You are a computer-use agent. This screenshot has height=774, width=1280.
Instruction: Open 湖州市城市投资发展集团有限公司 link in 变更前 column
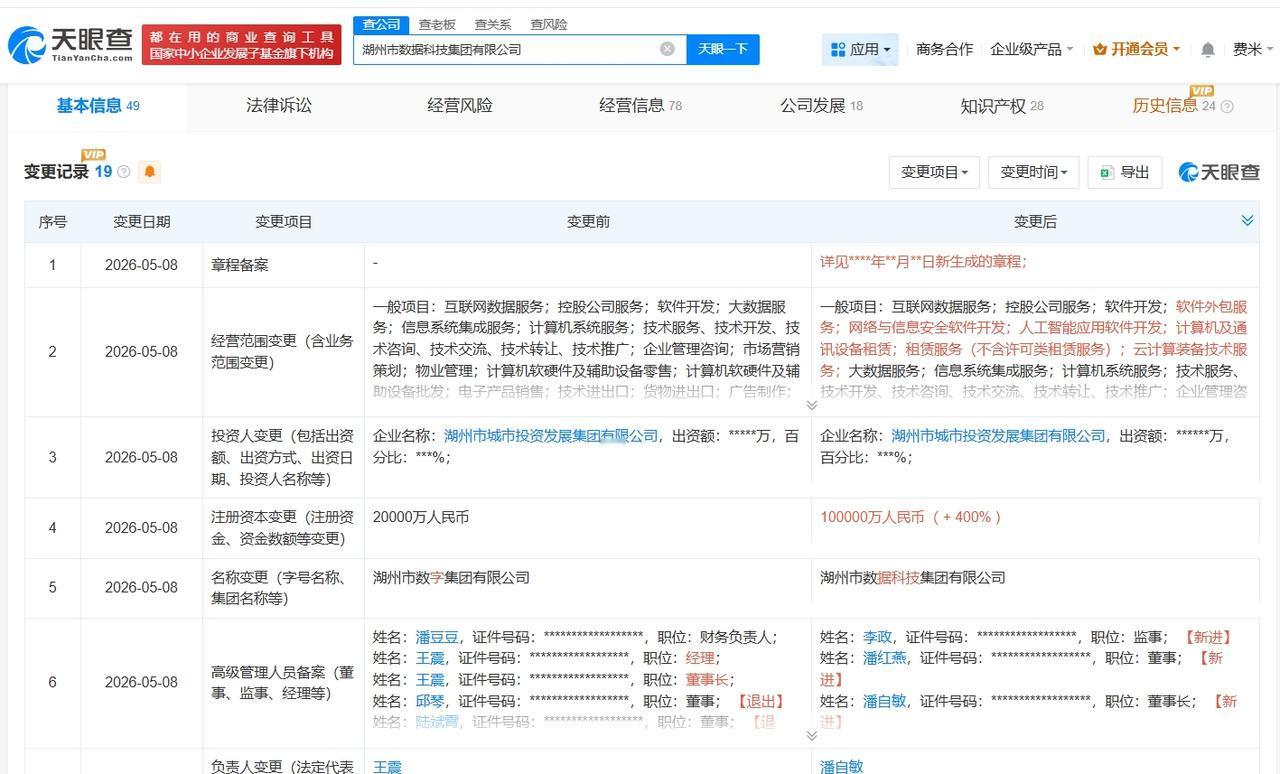point(551,436)
